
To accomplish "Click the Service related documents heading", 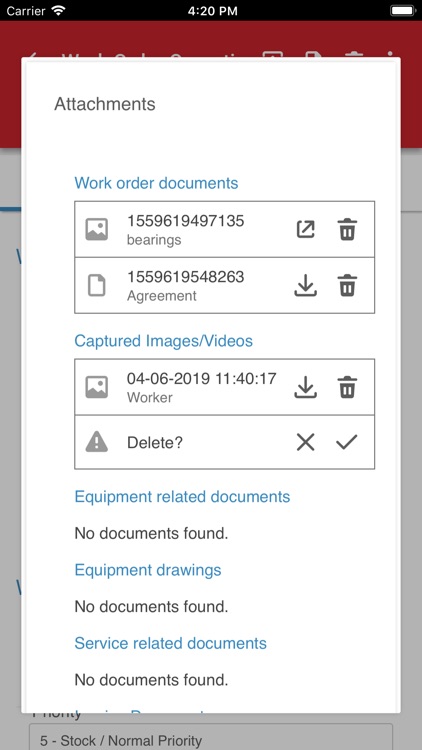I will pos(170,643).
